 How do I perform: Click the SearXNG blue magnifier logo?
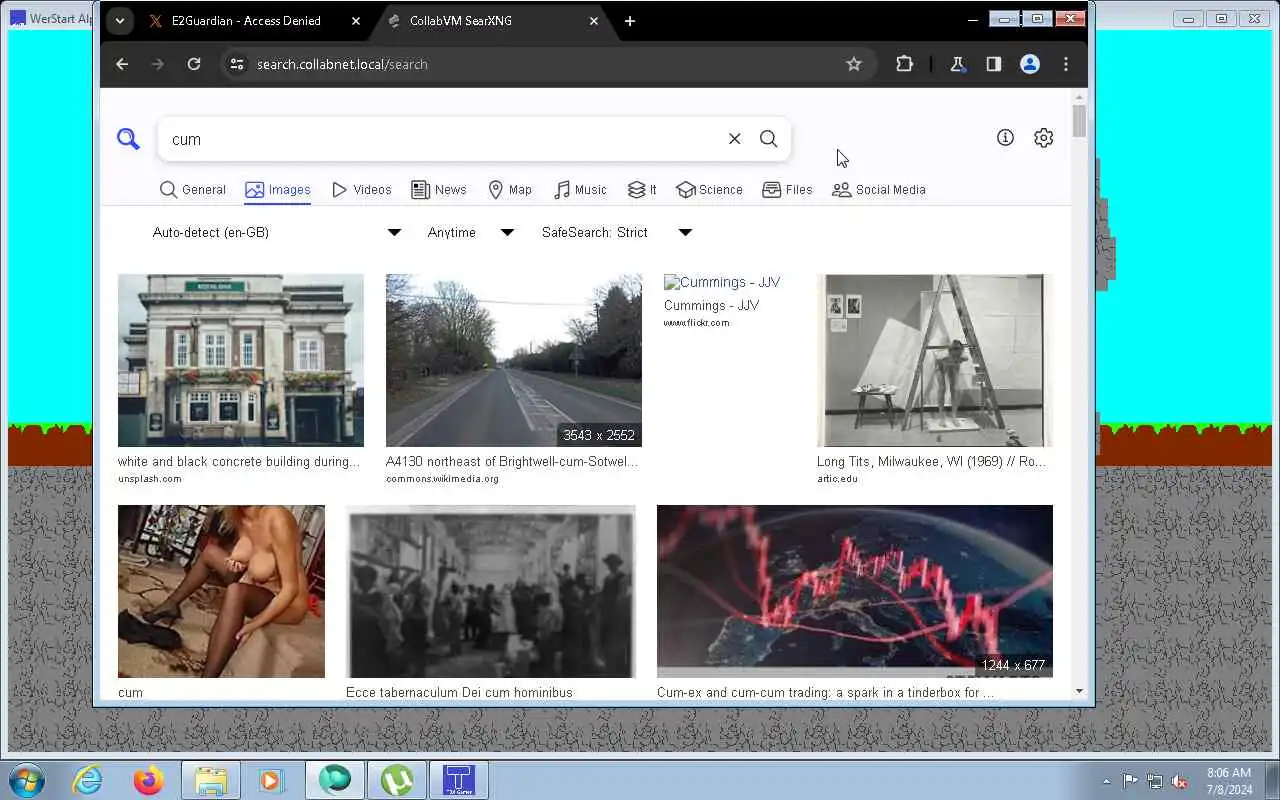pos(128,139)
